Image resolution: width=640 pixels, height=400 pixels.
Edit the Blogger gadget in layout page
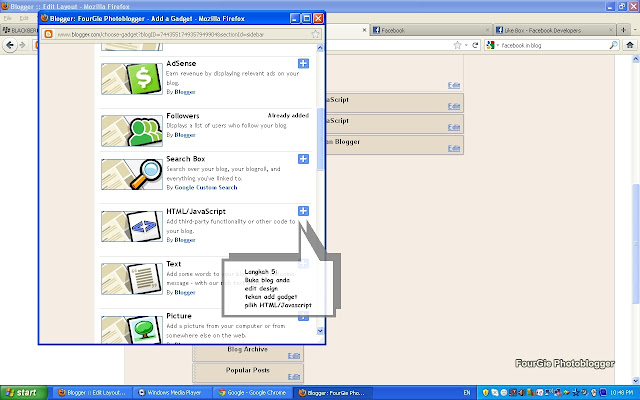point(453,148)
